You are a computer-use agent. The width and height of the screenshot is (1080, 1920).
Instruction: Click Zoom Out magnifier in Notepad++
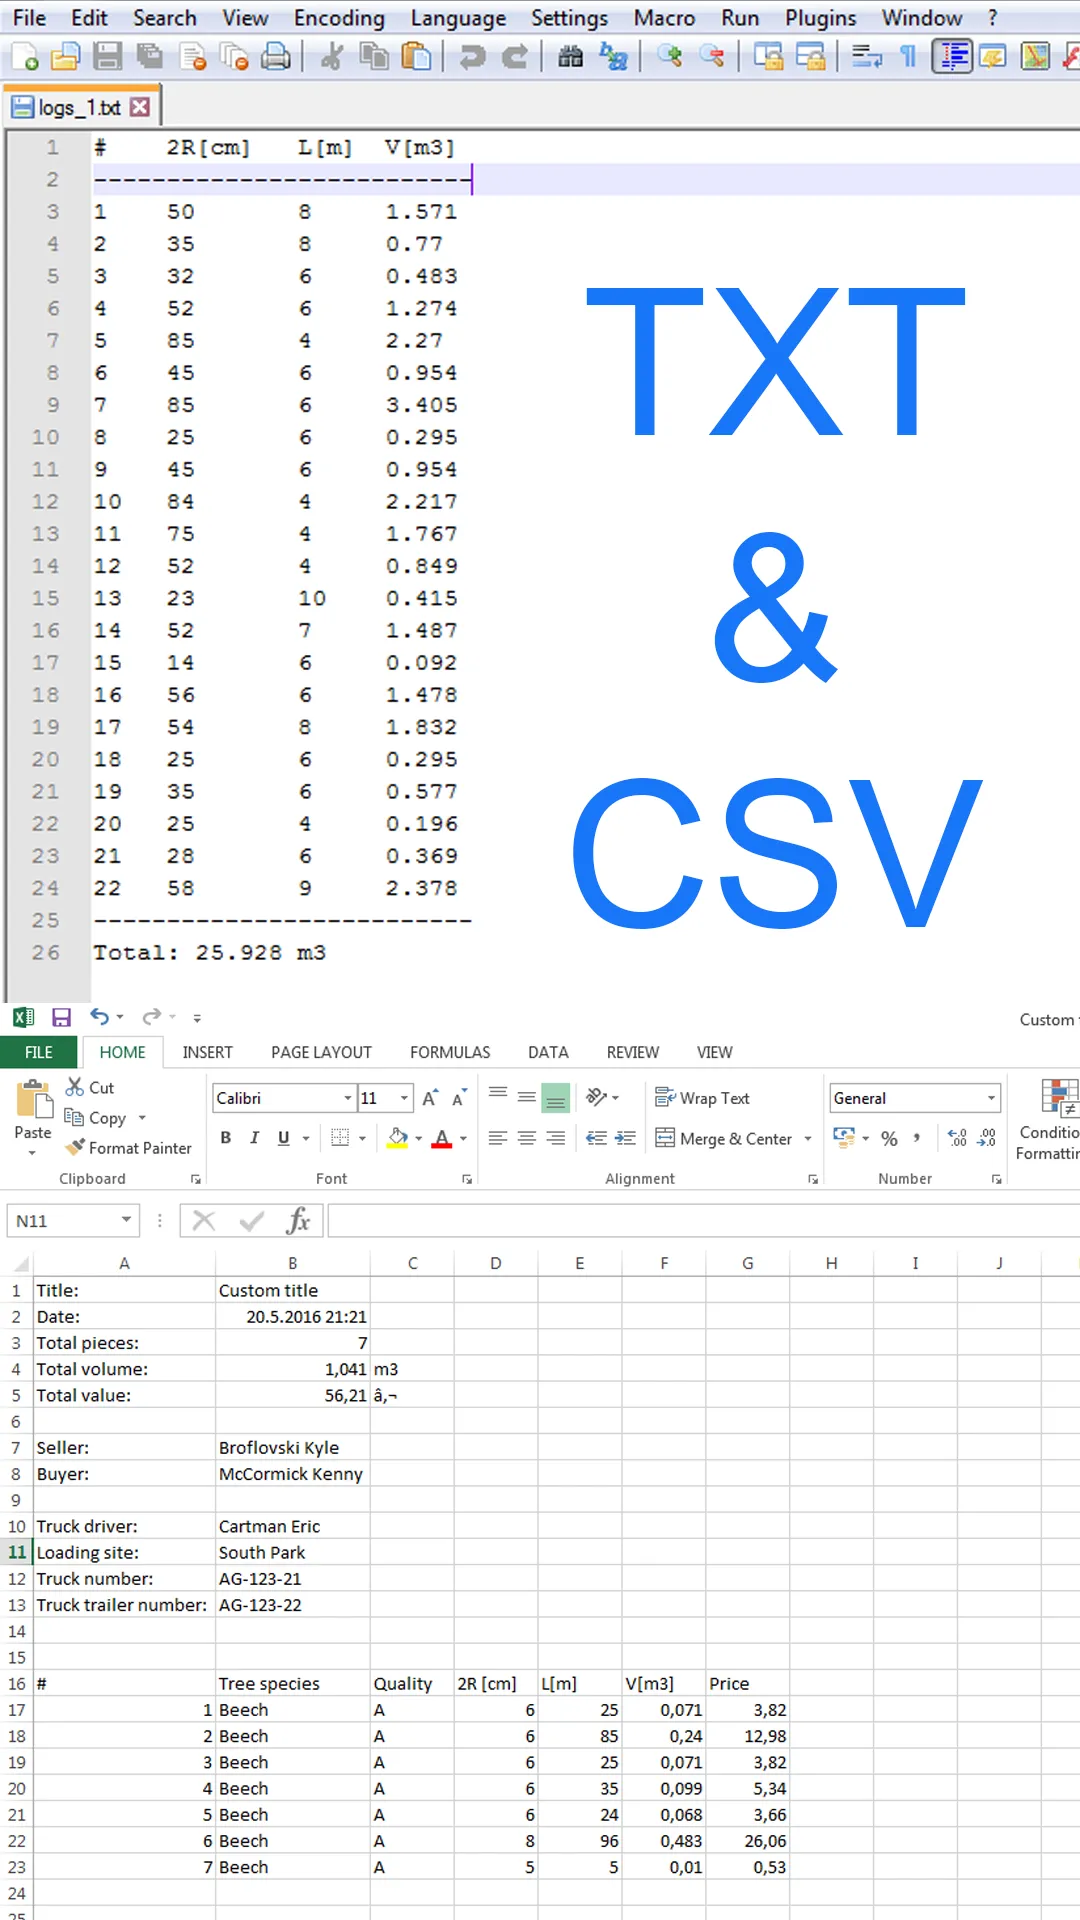point(711,57)
